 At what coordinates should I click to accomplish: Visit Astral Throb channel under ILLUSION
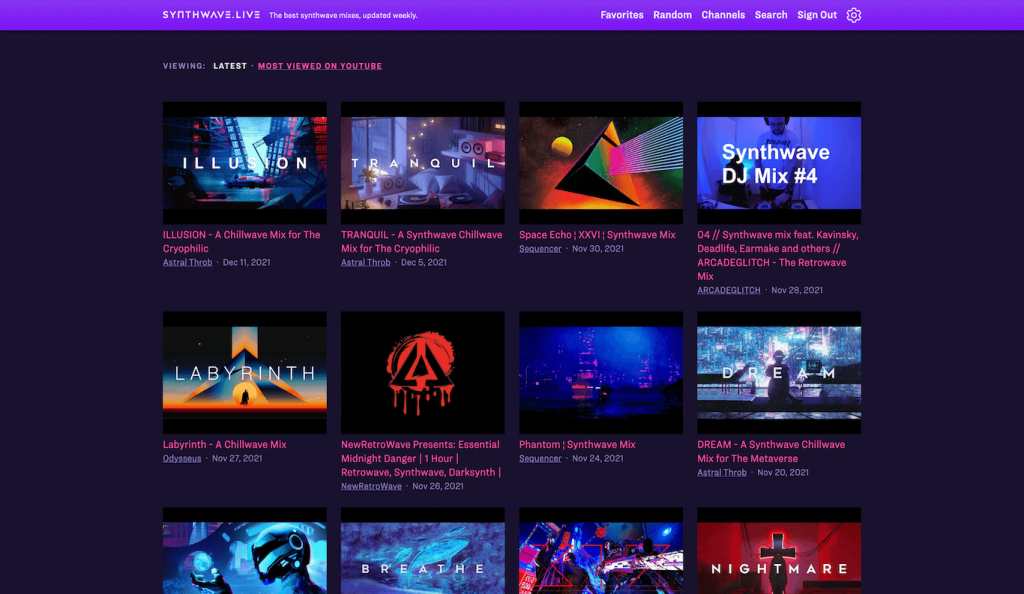tap(187, 262)
